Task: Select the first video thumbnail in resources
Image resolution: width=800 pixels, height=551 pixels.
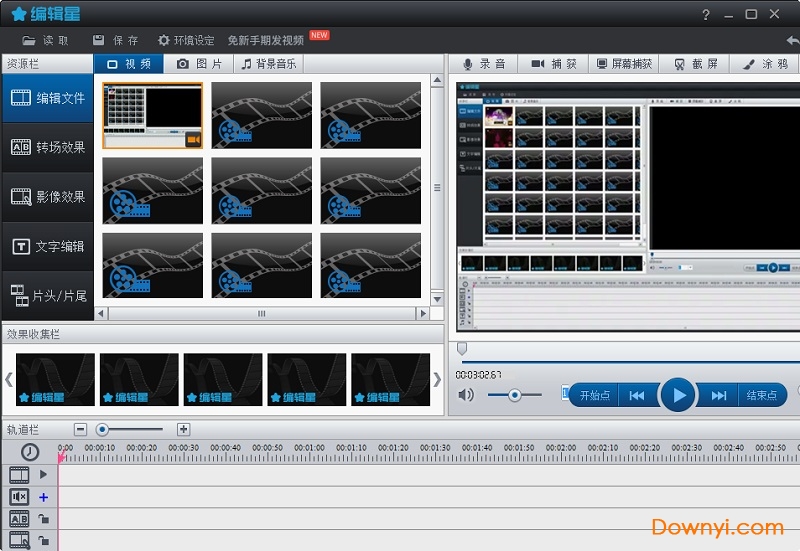Action: pos(152,115)
